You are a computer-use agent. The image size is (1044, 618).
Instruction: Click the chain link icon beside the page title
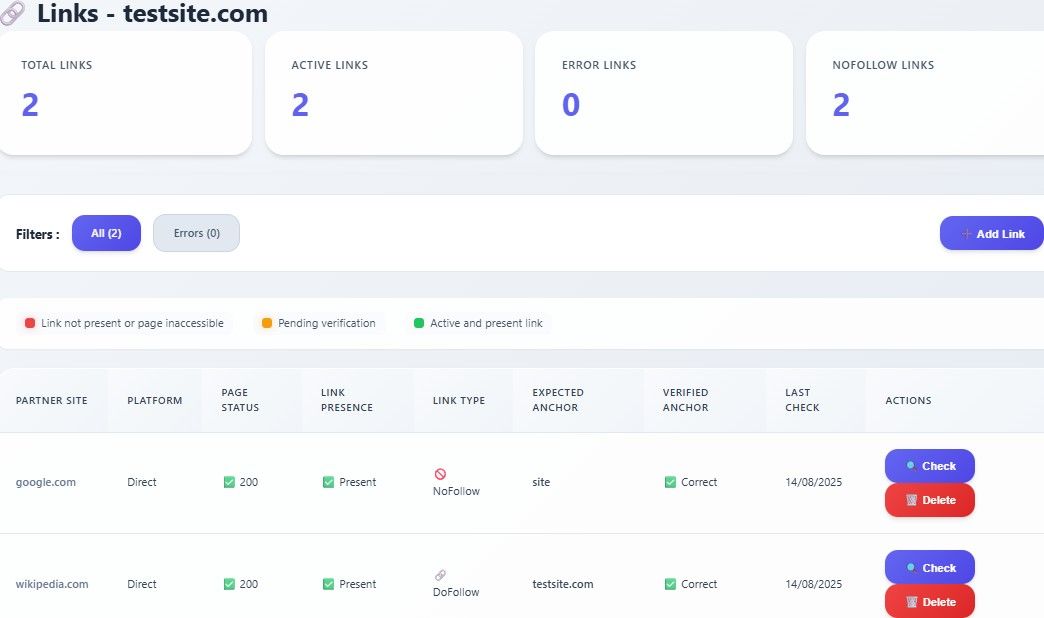[13, 14]
